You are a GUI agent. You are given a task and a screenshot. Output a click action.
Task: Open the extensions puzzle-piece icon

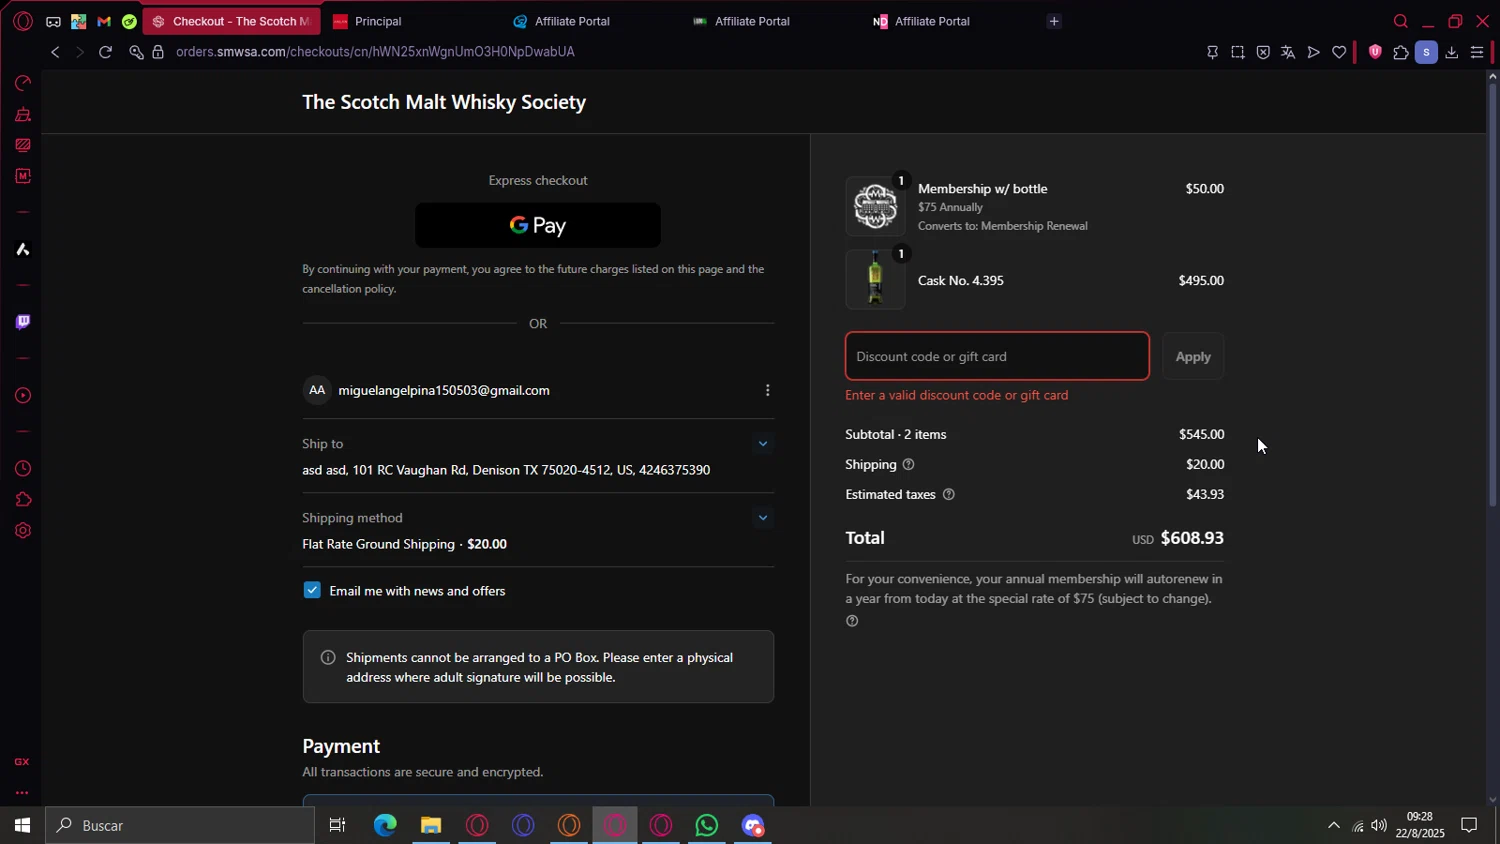point(1401,52)
